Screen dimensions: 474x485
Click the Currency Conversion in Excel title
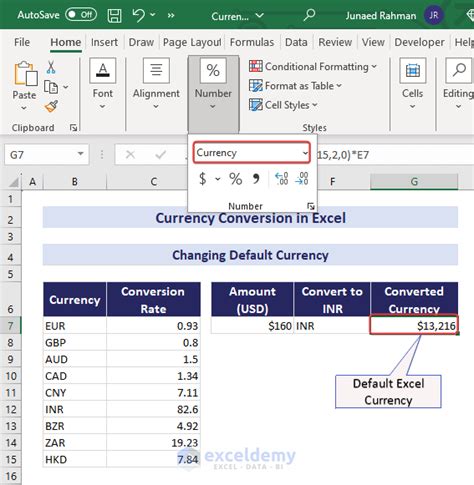click(250, 218)
